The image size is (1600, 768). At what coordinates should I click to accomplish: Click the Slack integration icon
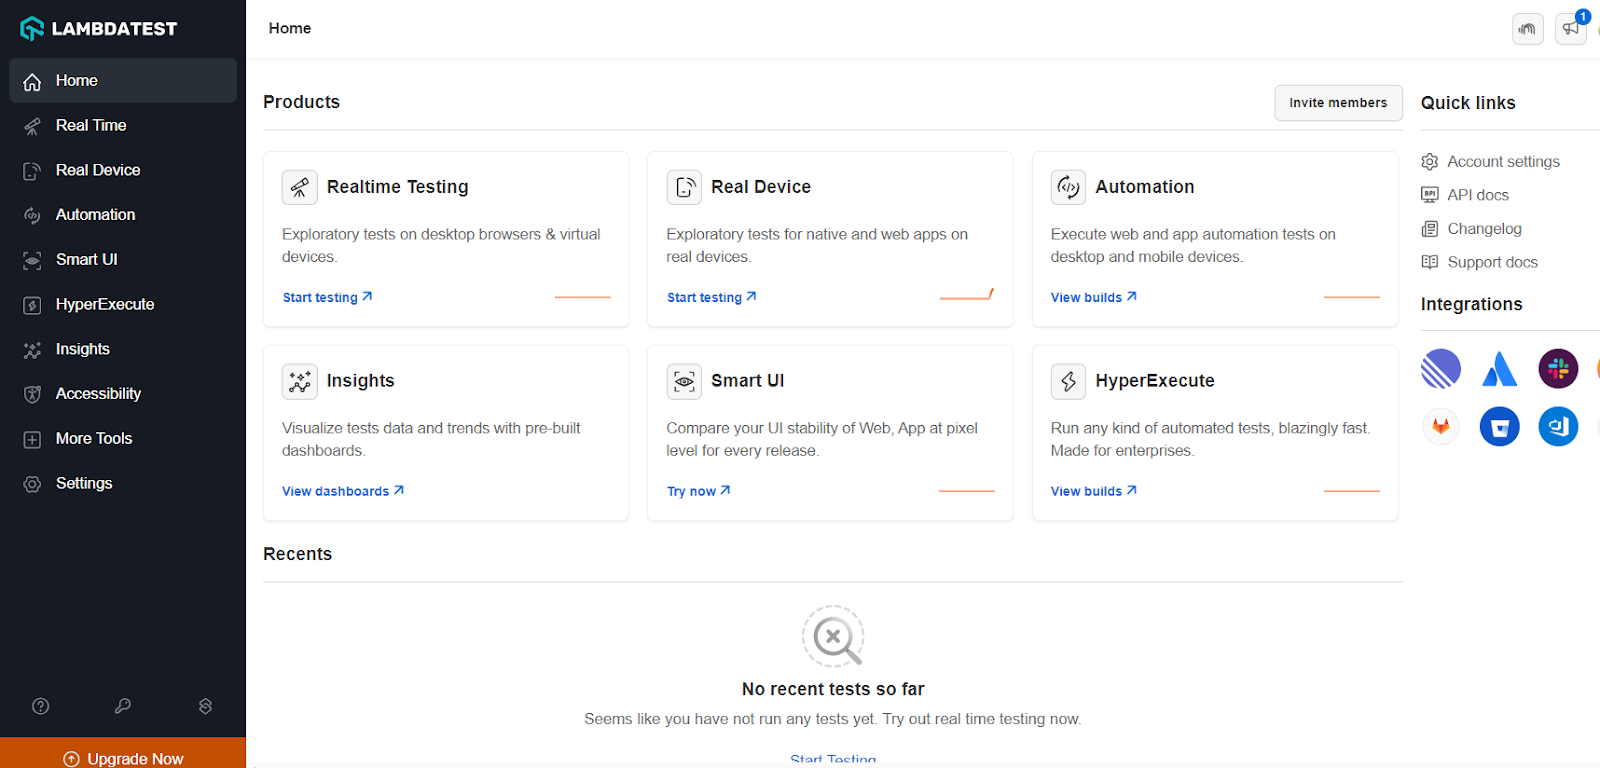point(1558,369)
